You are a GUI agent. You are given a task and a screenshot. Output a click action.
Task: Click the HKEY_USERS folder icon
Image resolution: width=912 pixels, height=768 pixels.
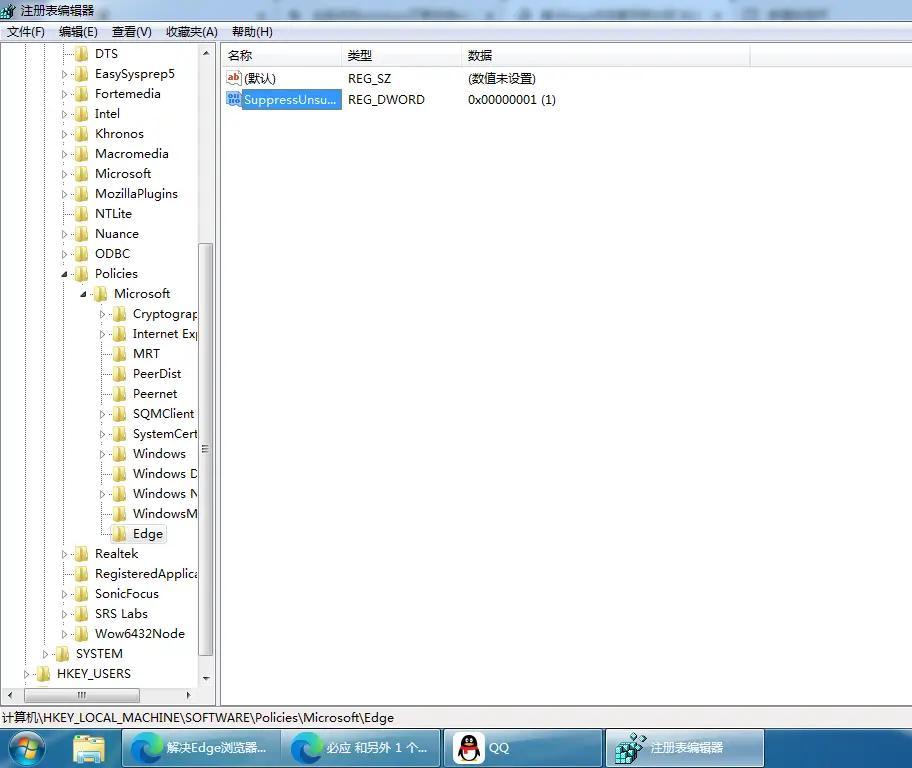[x=44, y=674]
